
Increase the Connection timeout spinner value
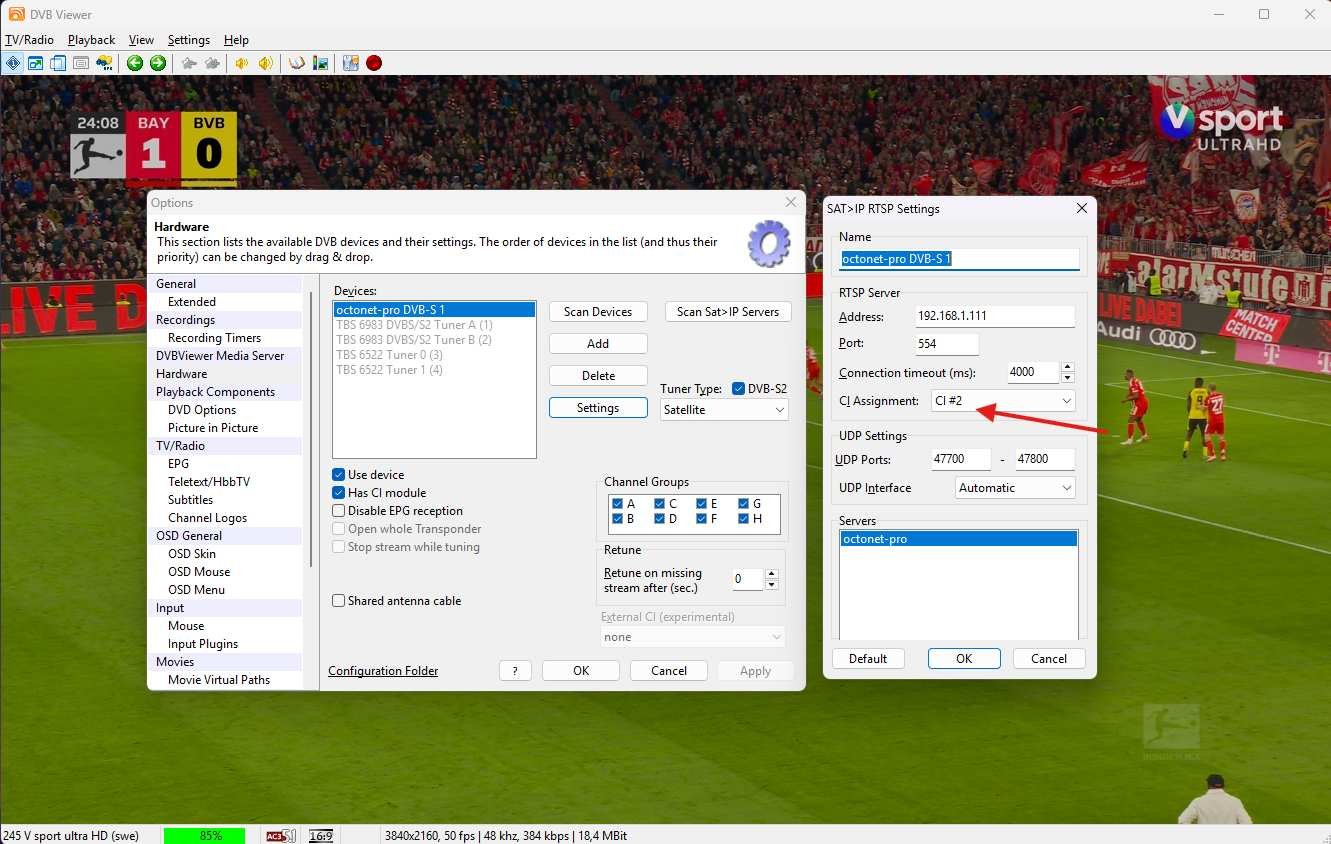coord(1068,368)
